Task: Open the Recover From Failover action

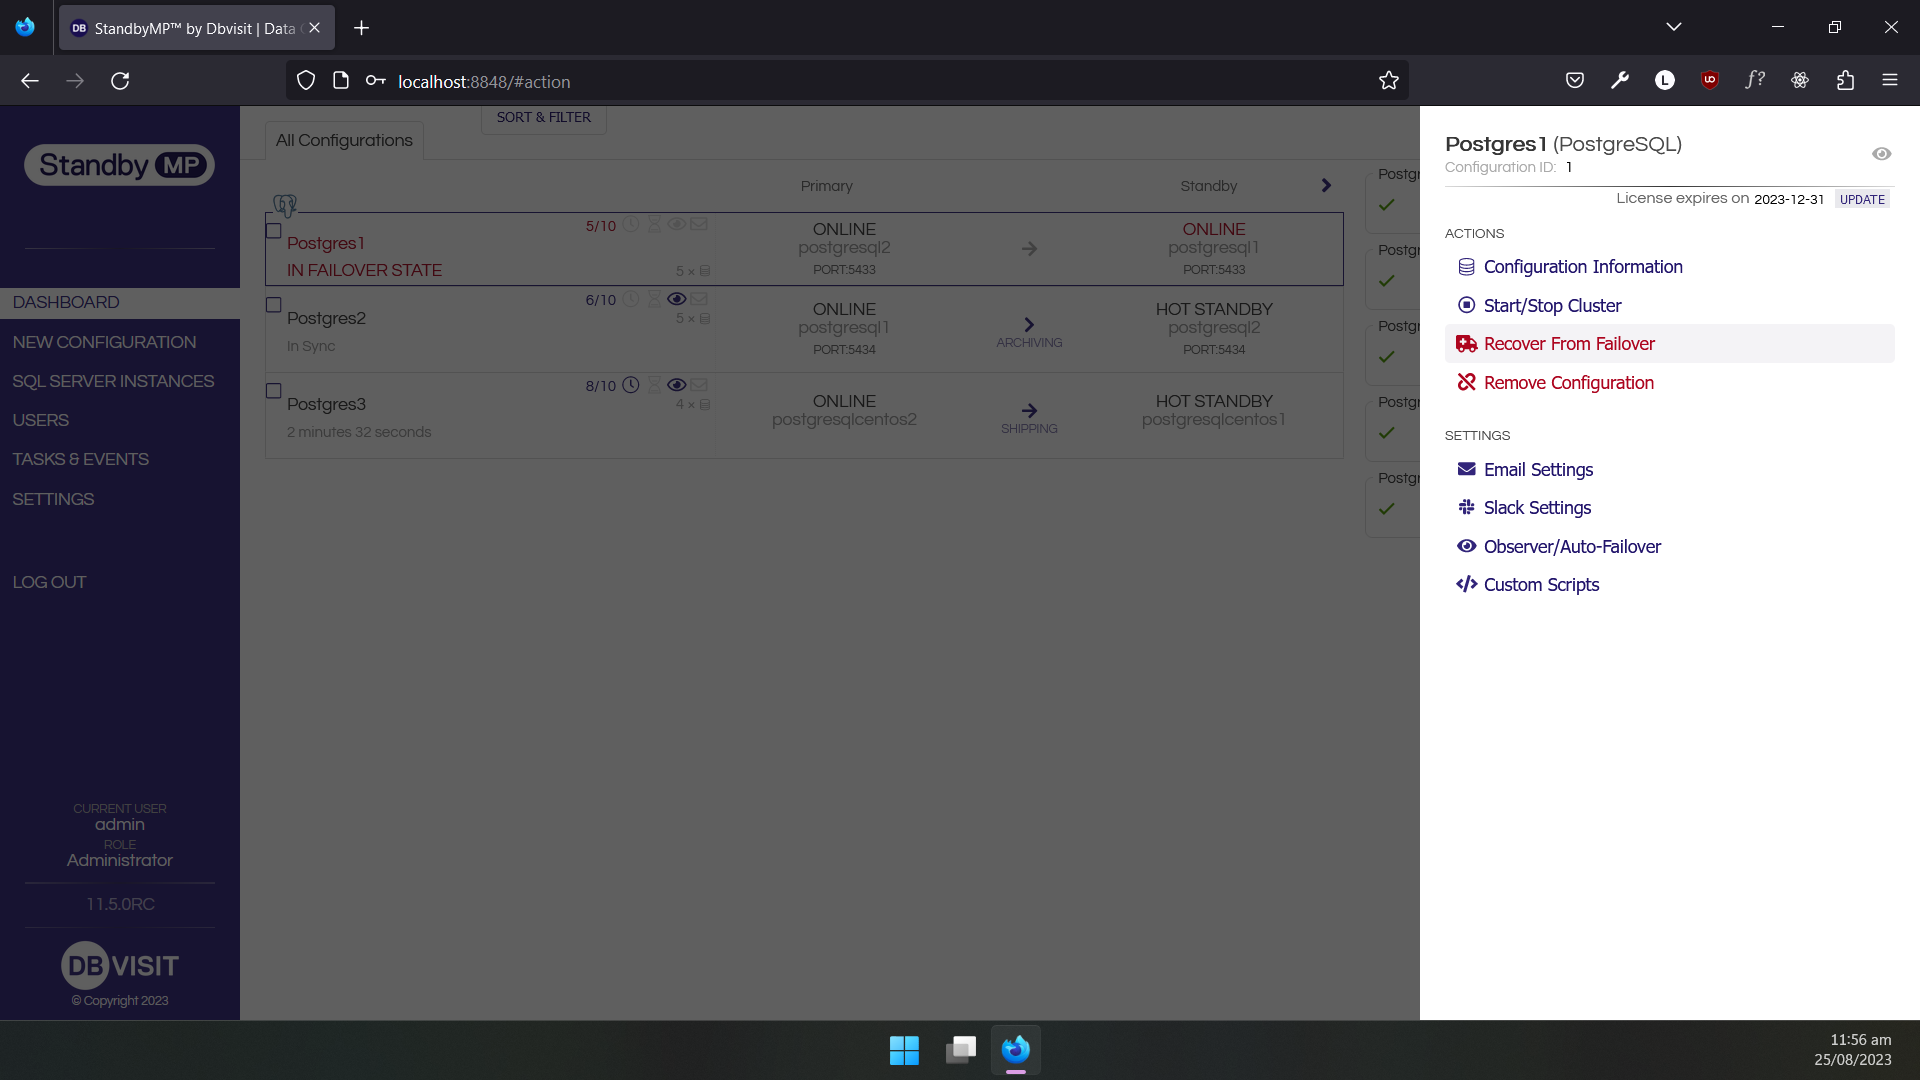Action: click(x=1568, y=343)
